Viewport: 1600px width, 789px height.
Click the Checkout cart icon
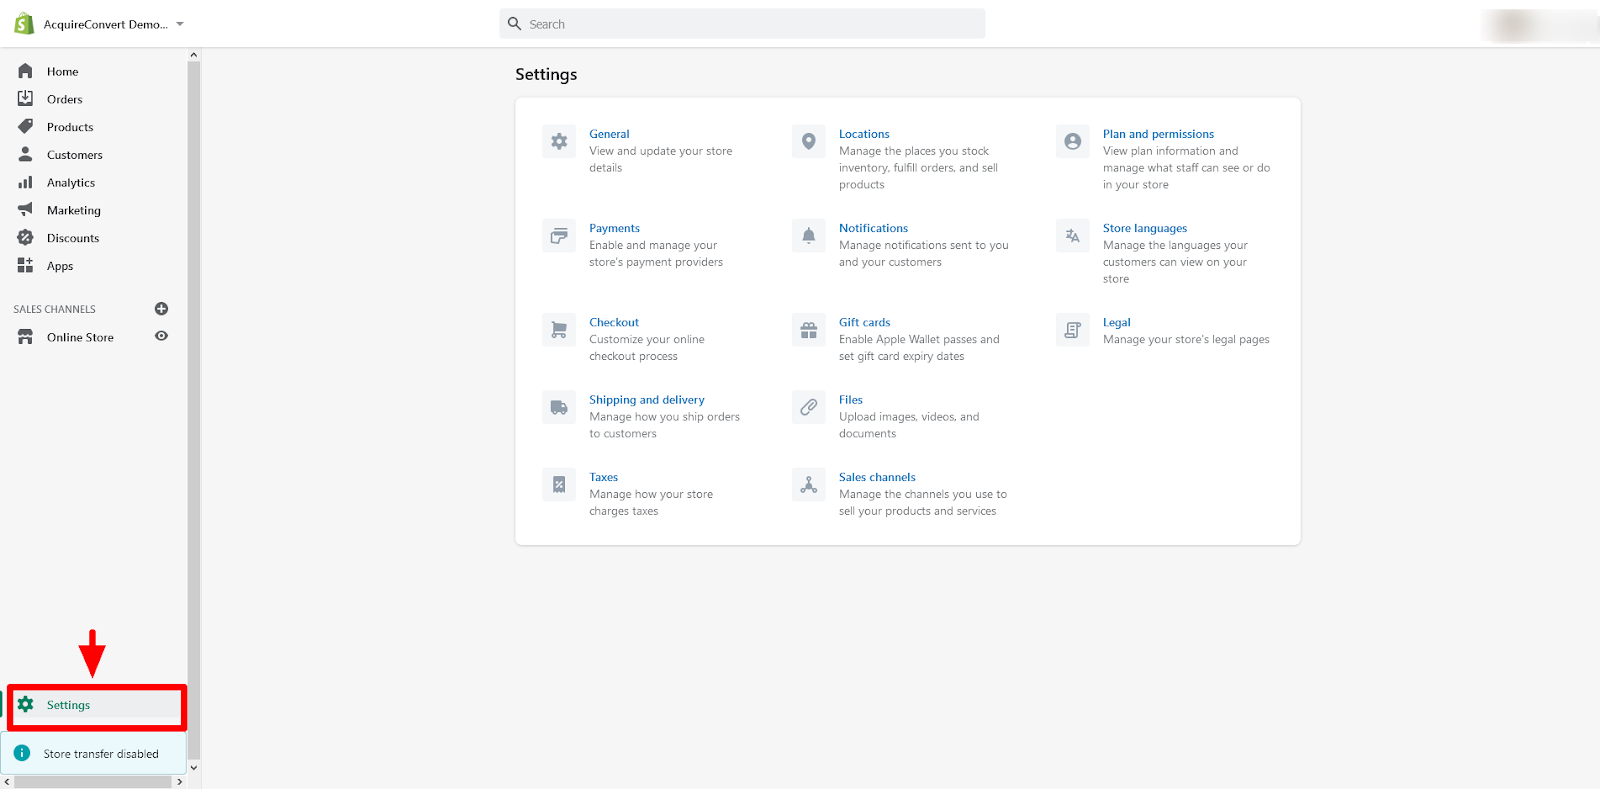(559, 330)
